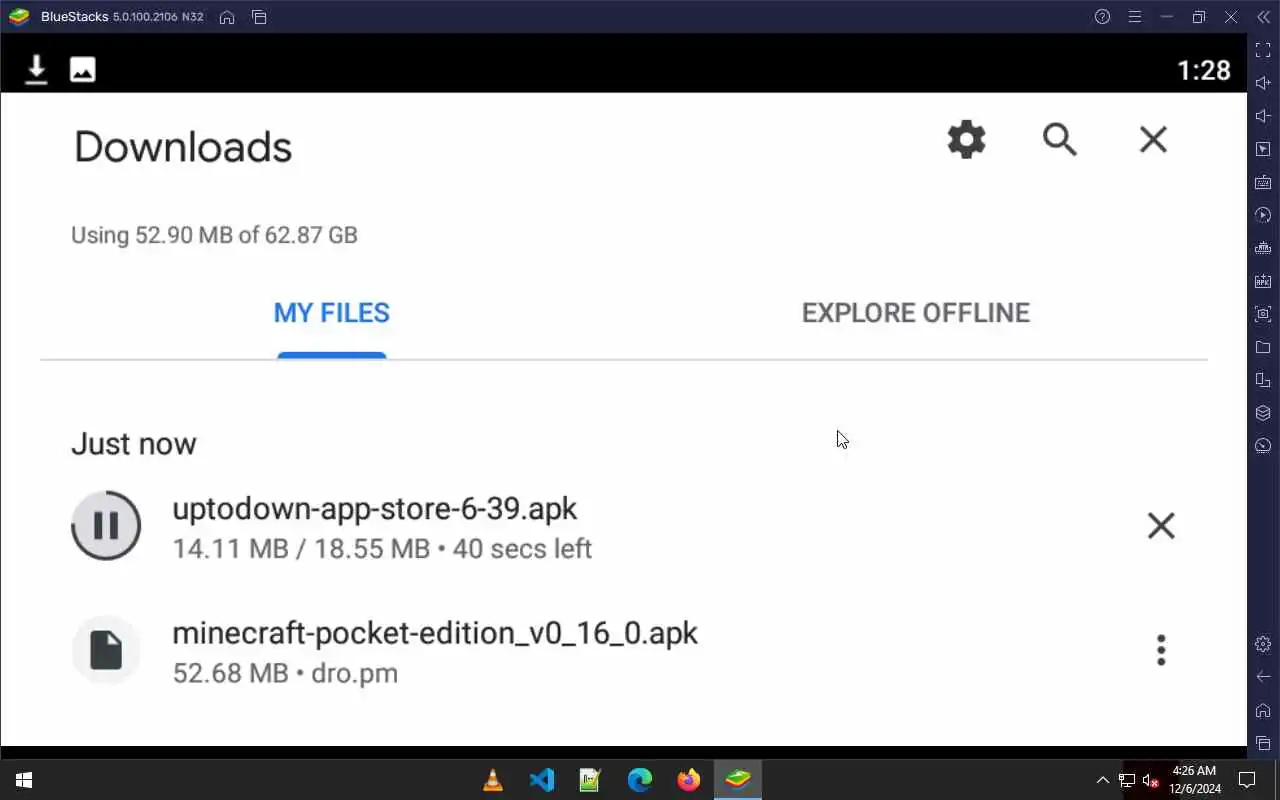The width and height of the screenshot is (1280, 800).
Task: Collapse the BlueStacks side toolbar
Action: pyautogui.click(x=1263, y=17)
